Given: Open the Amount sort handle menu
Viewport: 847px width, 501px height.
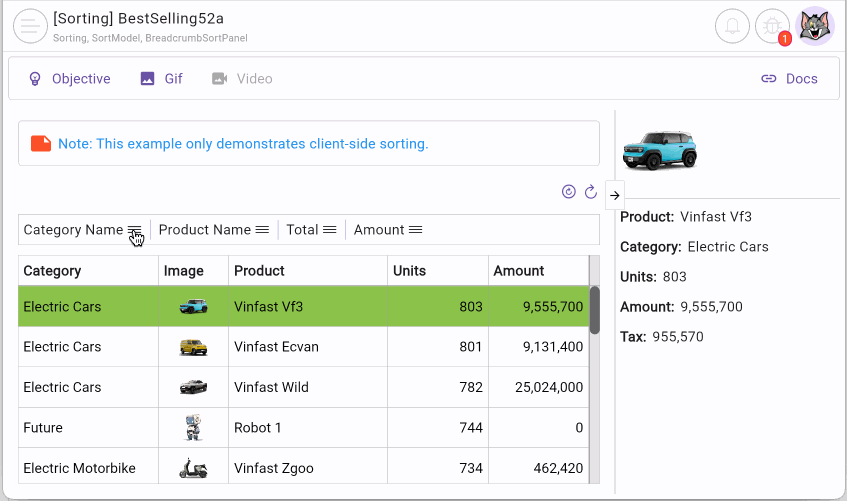Looking at the screenshot, I should tap(415, 230).
